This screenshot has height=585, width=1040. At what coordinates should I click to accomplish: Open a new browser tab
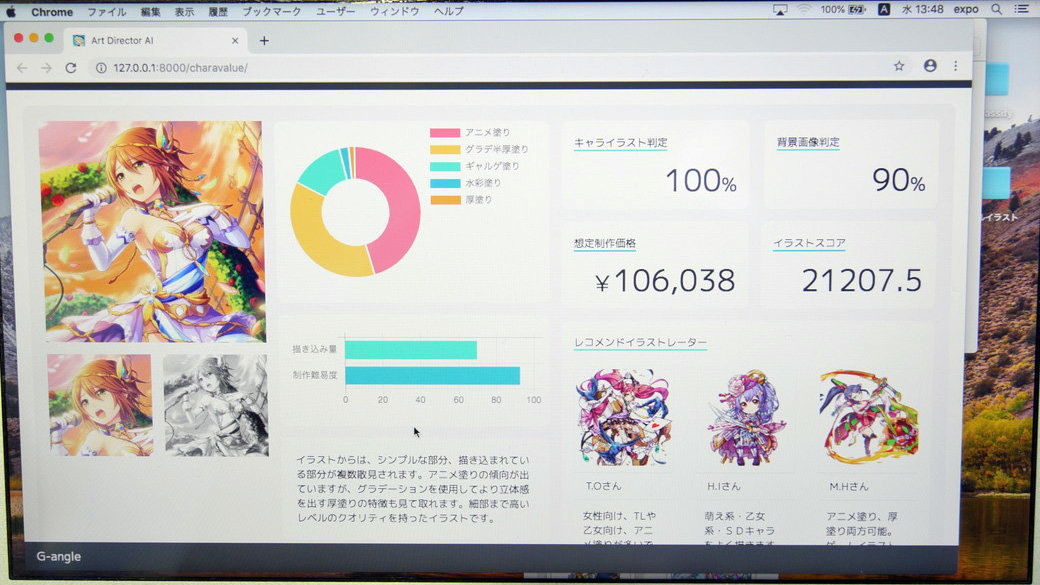click(264, 40)
